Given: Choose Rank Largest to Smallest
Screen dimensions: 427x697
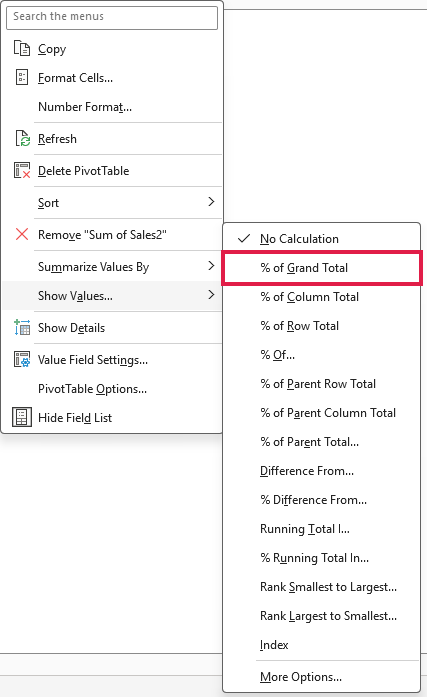Looking at the screenshot, I should [321, 616].
